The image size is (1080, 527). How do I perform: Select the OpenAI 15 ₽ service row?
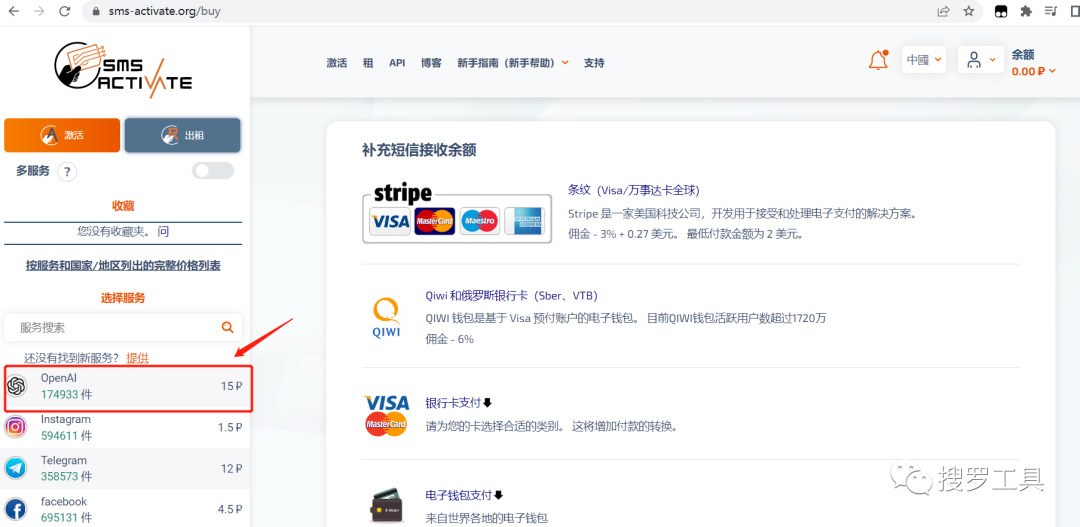[x=127, y=387]
